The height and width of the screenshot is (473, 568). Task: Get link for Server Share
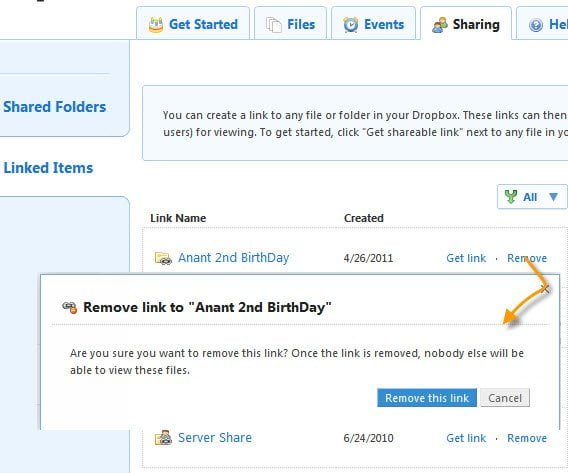click(x=466, y=438)
